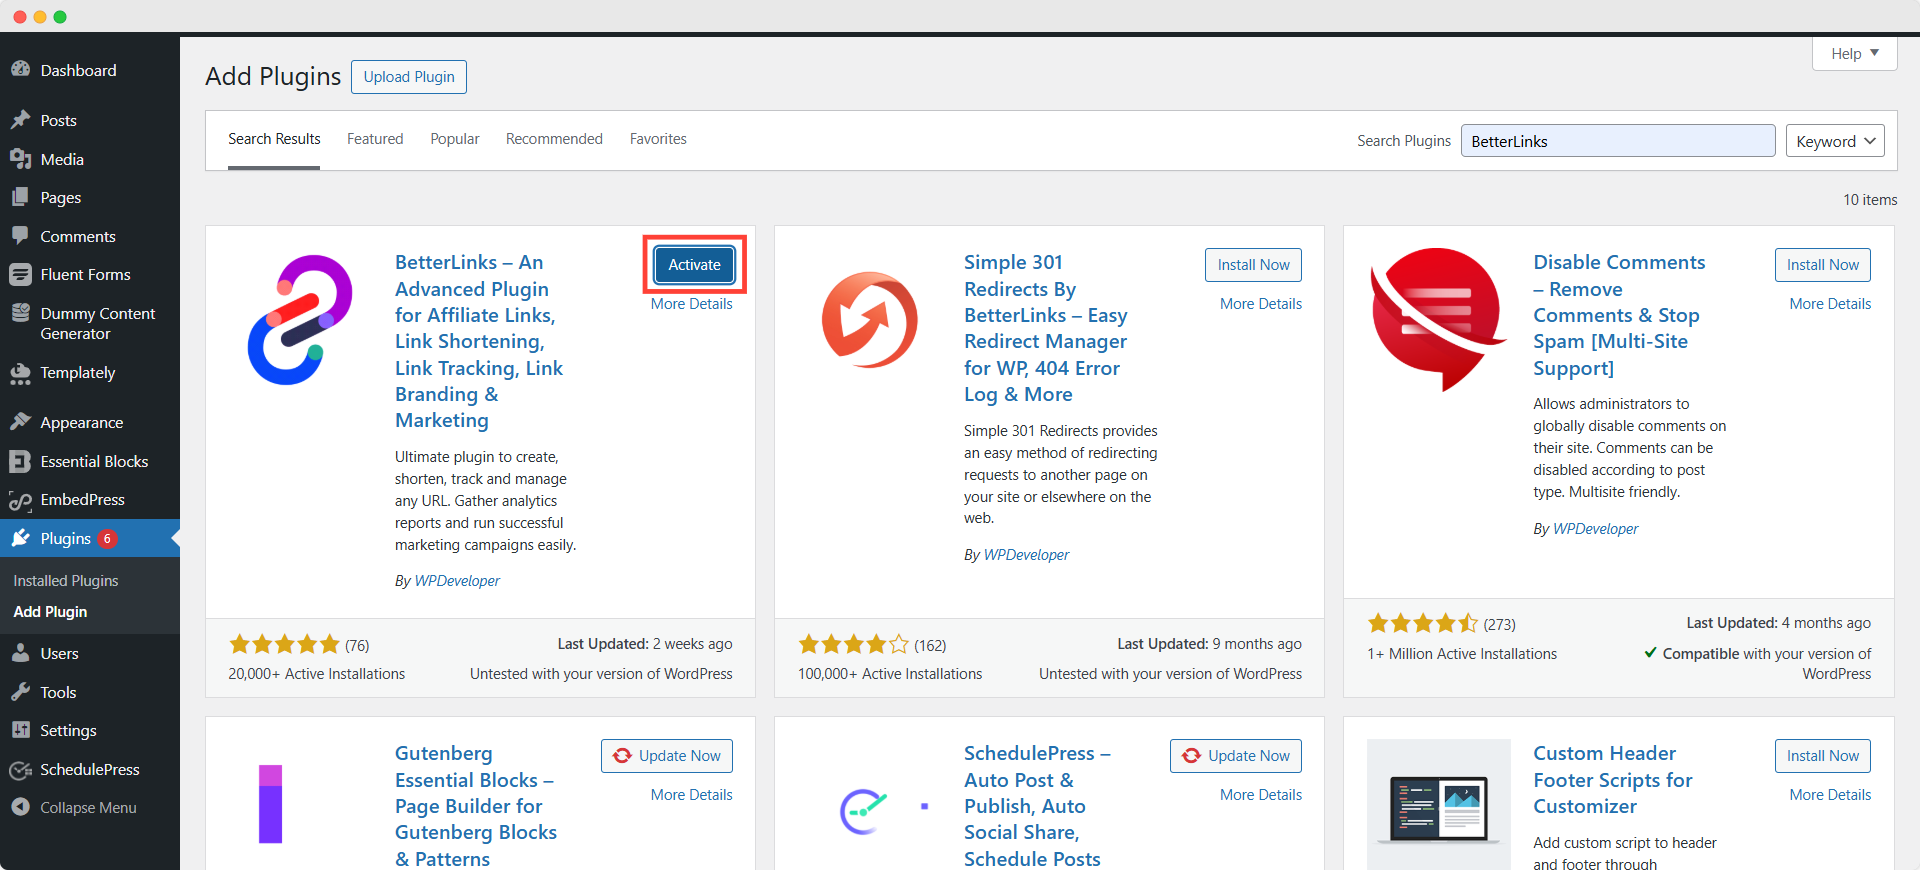The width and height of the screenshot is (1920, 870).
Task: Click the Upload Plugin button
Action: point(409,77)
